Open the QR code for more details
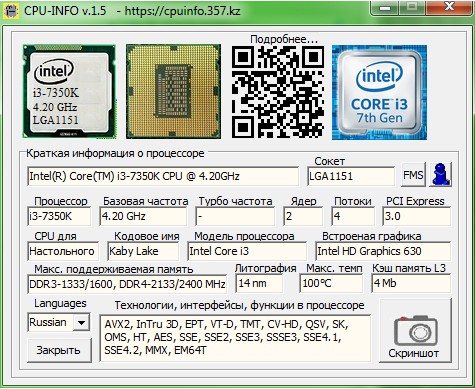475x389 pixels. (278, 92)
